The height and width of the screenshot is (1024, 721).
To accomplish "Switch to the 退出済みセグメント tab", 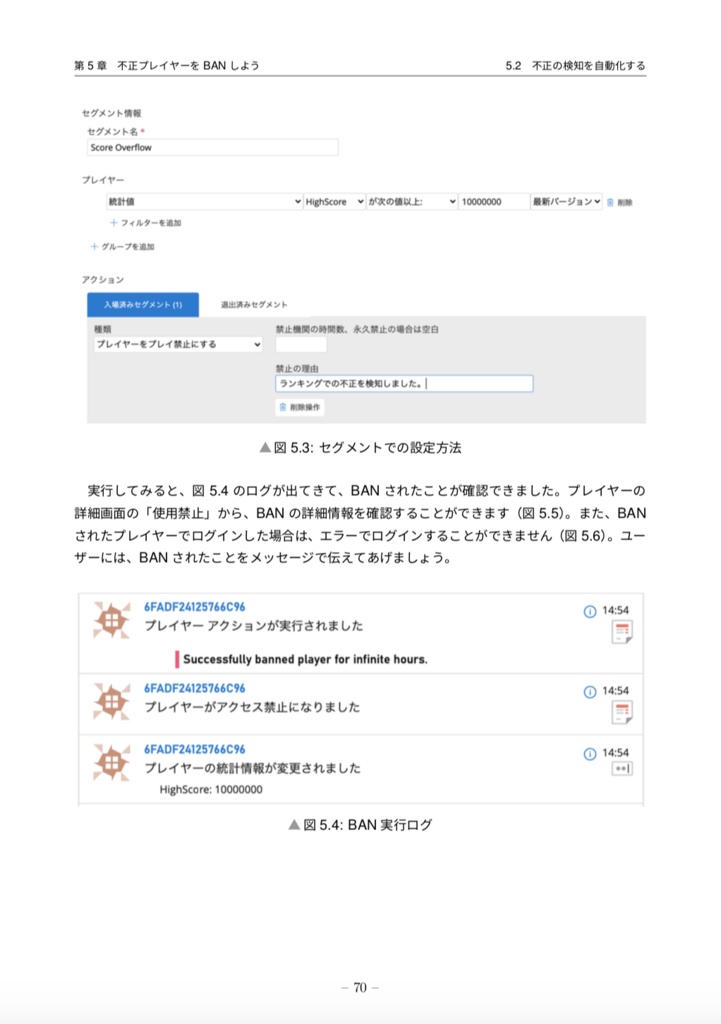I will point(254,304).
